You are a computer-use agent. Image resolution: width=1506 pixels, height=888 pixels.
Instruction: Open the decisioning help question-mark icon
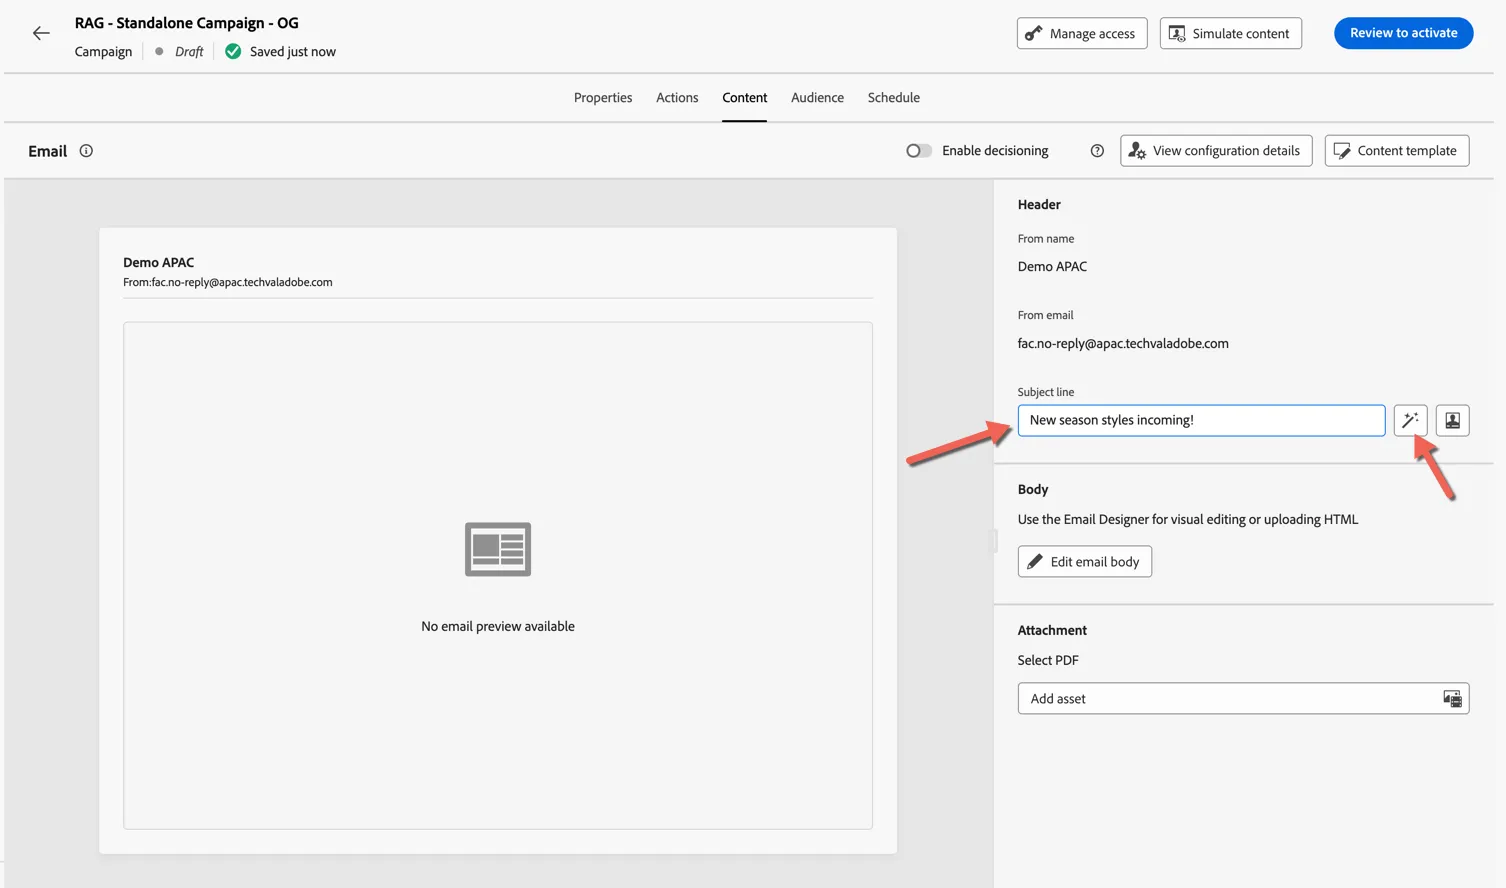coord(1097,151)
